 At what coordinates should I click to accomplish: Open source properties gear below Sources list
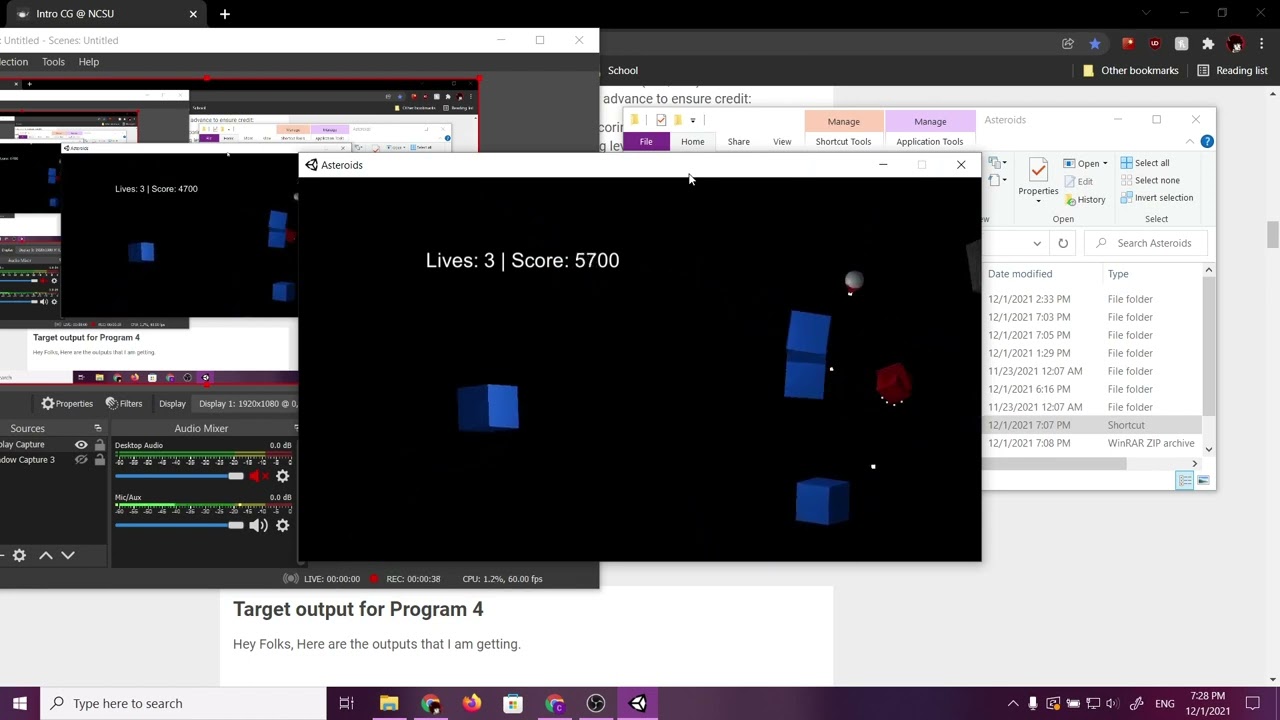point(19,555)
